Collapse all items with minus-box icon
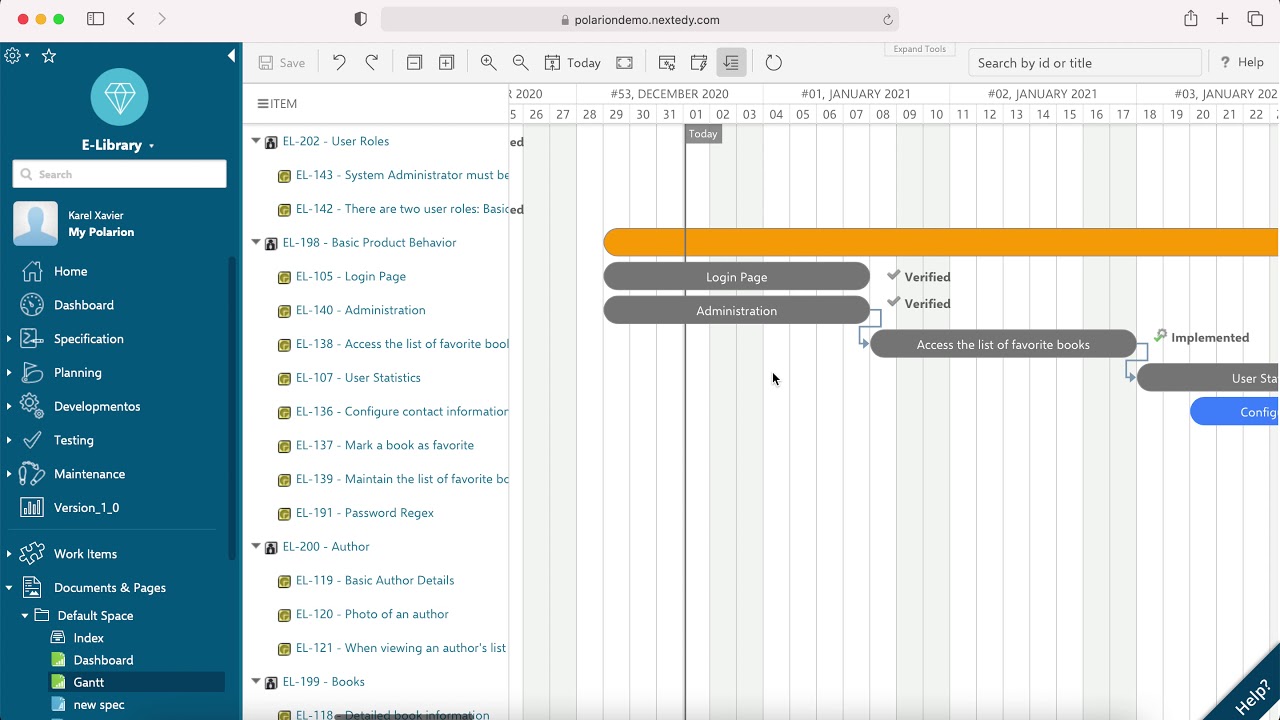1280x720 pixels. pos(414,63)
